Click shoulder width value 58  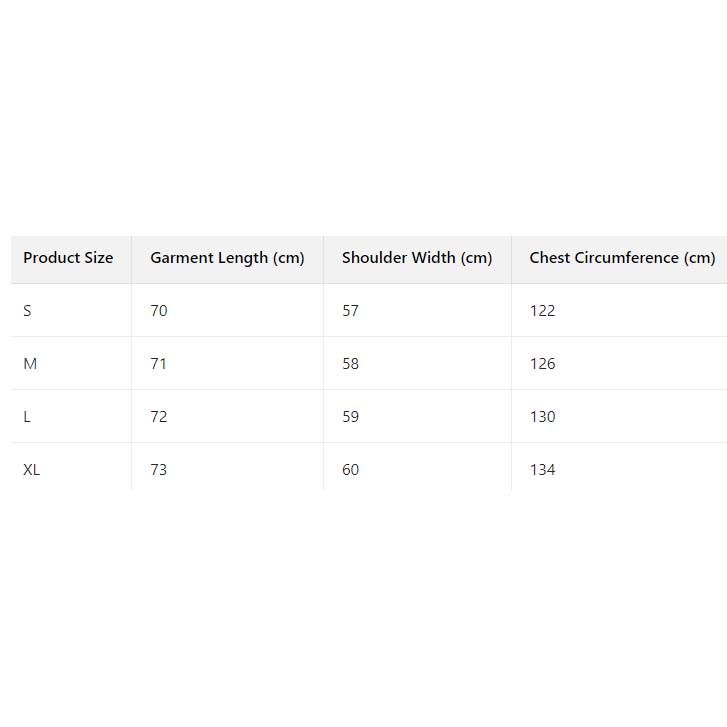350,364
